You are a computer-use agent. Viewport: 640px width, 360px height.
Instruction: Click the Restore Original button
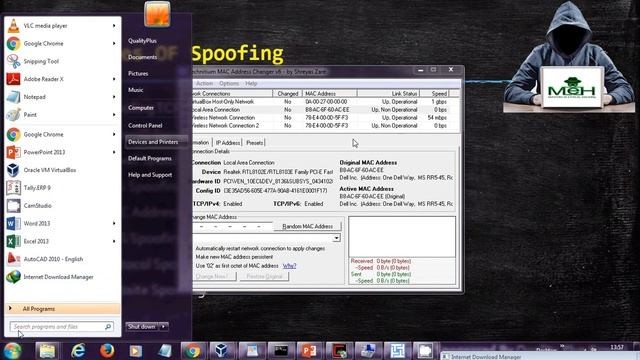click(264, 276)
